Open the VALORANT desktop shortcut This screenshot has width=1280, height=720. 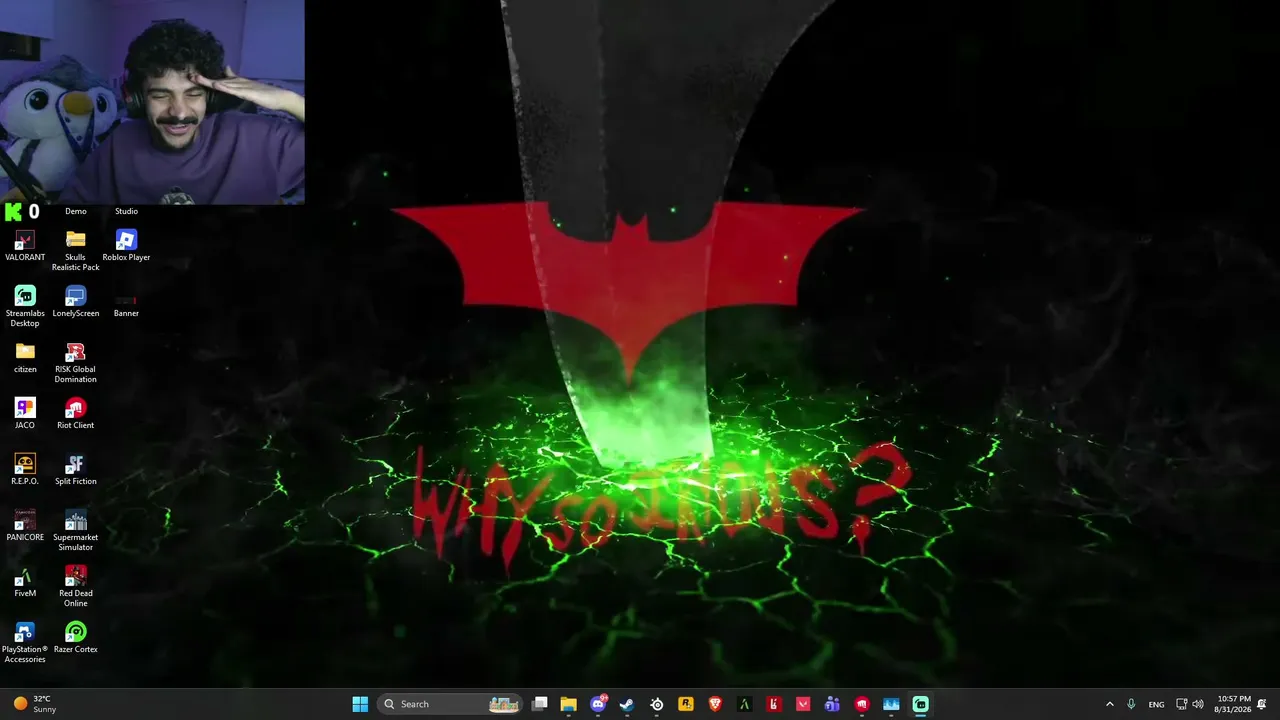(25, 245)
